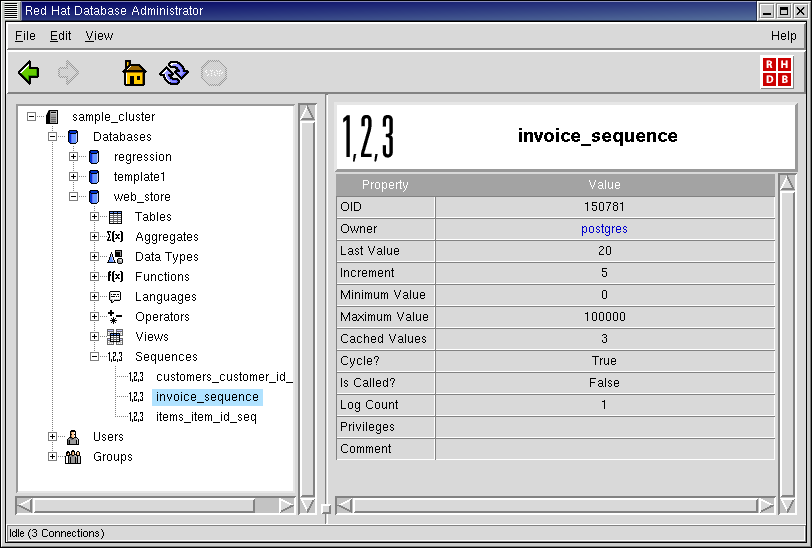Click the Groups people icon
The height and width of the screenshot is (548, 812).
[73, 457]
